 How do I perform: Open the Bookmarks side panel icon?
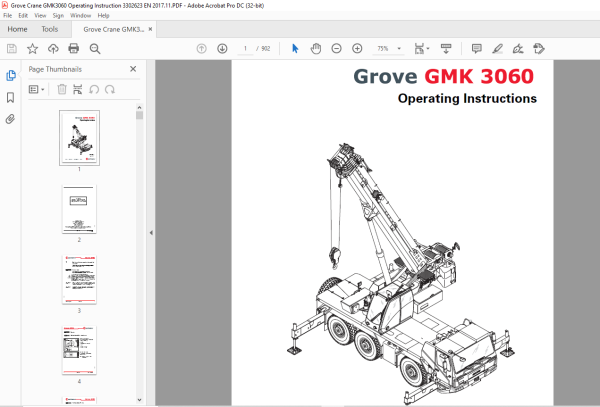11,97
